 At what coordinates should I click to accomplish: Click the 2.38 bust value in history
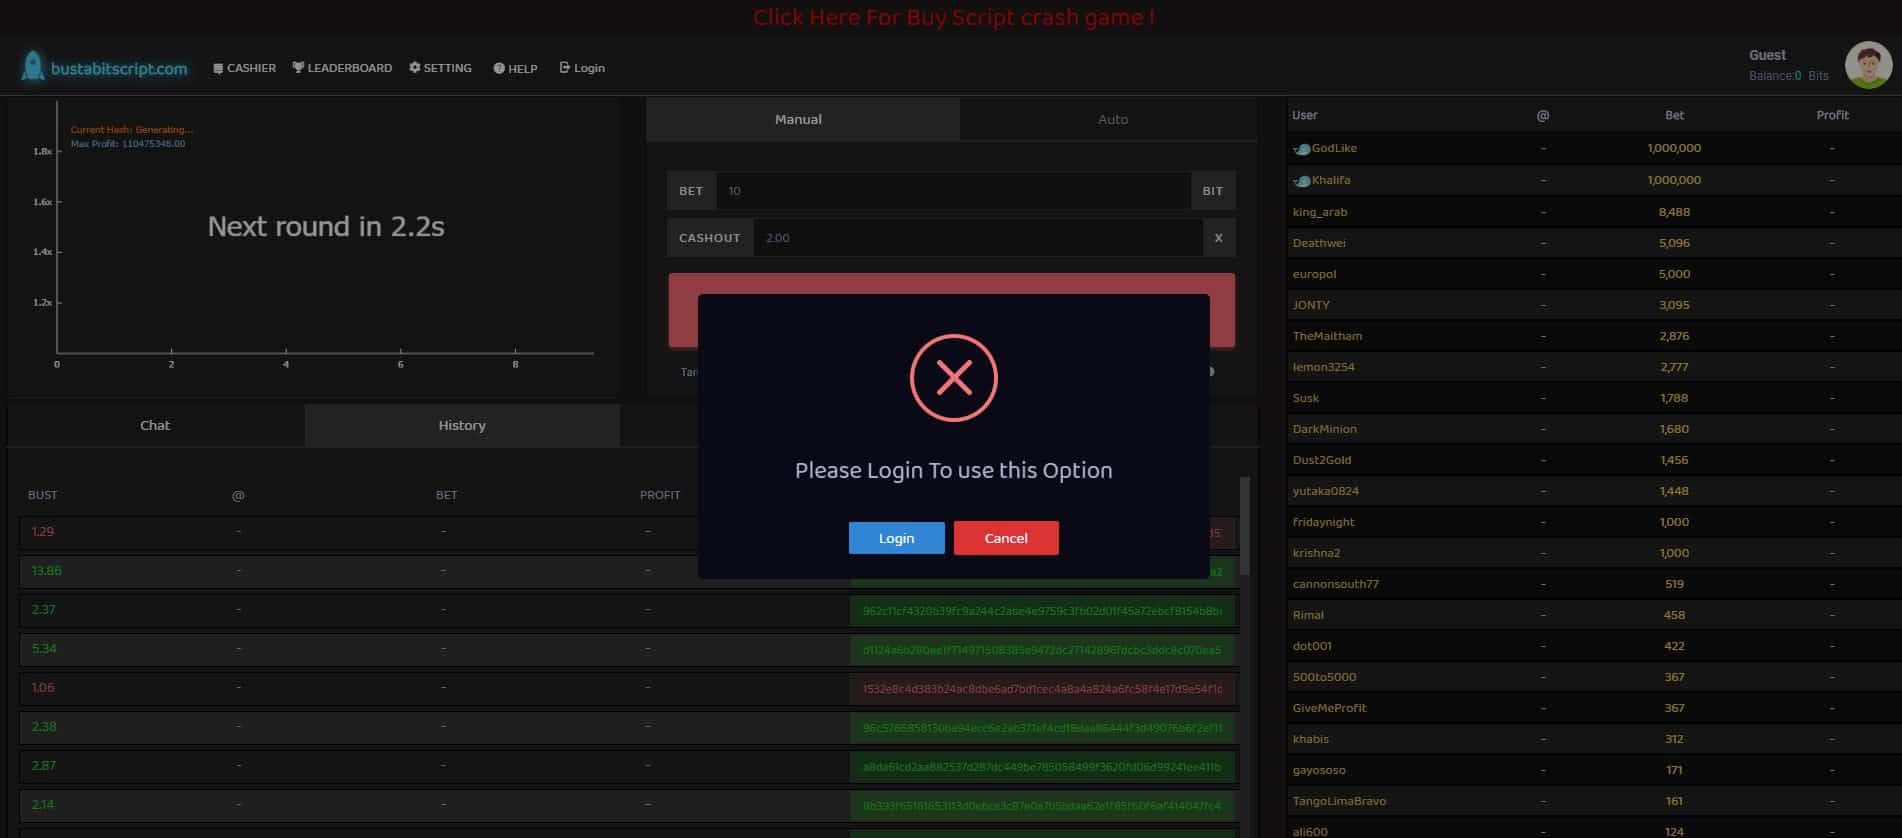[44, 727]
